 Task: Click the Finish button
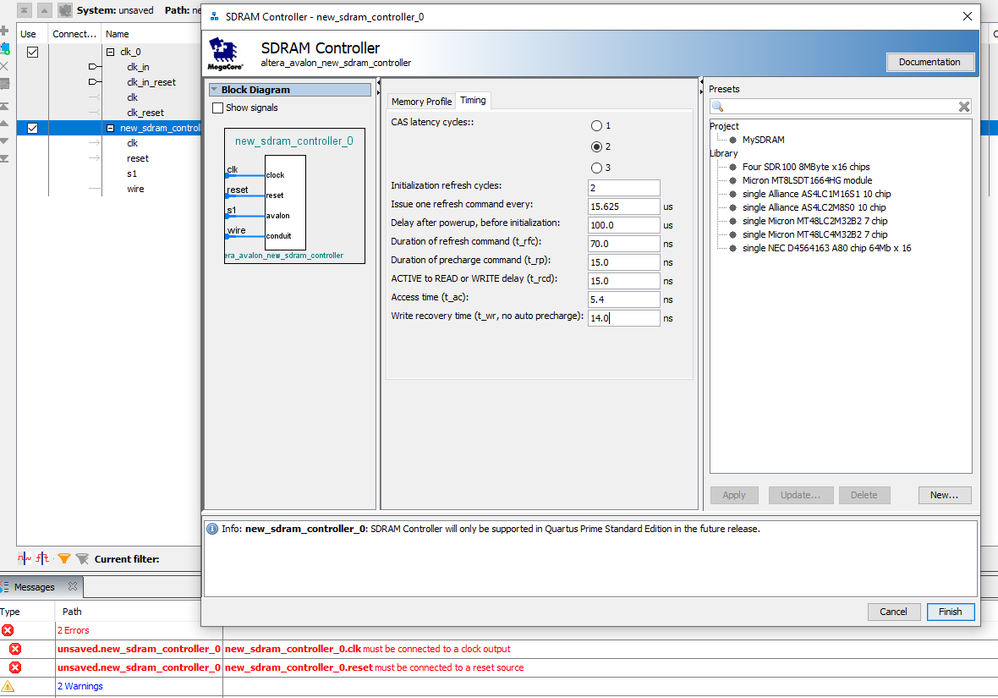click(x=949, y=611)
